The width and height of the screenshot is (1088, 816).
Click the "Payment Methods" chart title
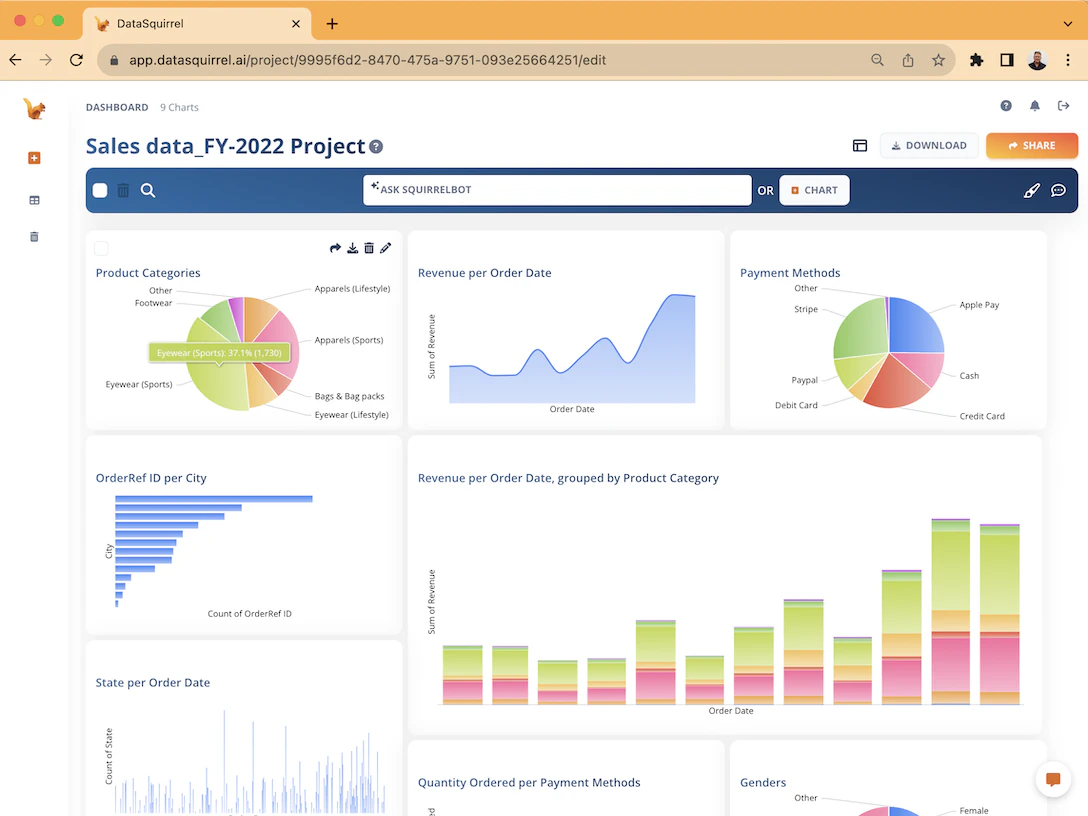tap(790, 273)
